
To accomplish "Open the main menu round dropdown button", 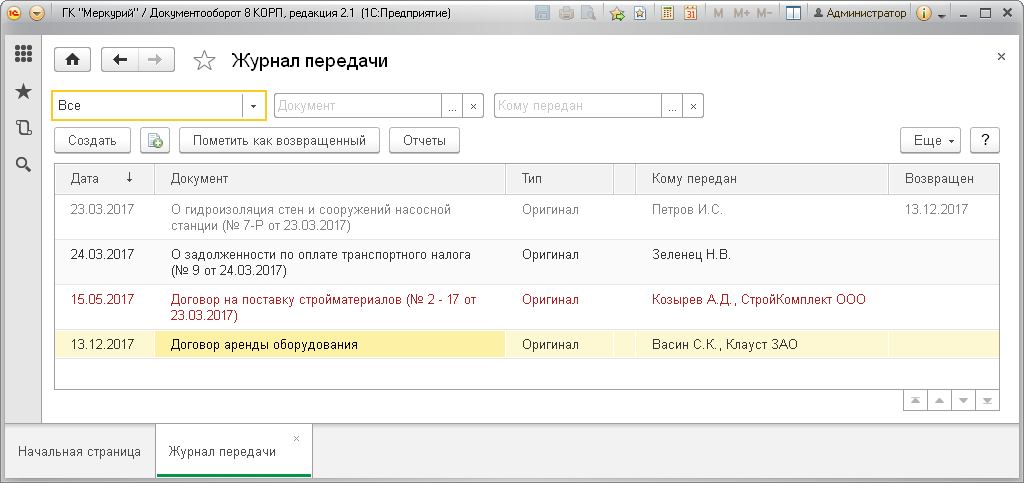I will (37, 13).
